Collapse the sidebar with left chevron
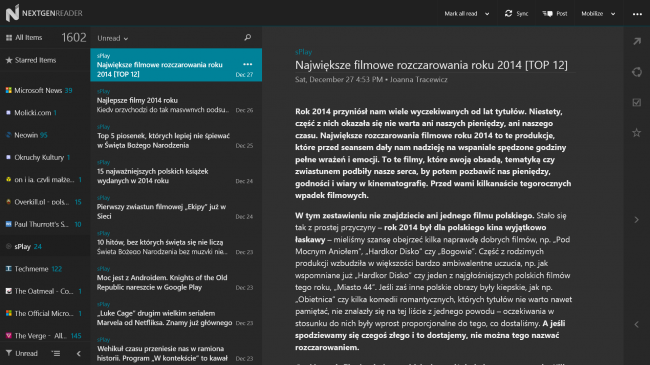 79,353
